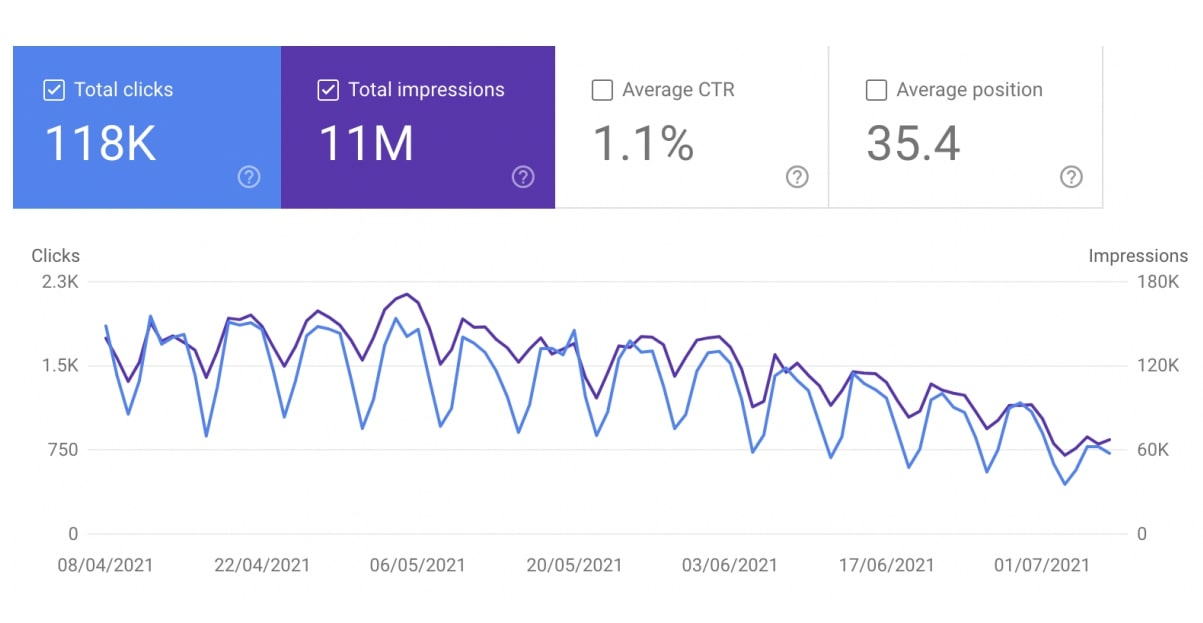Enable the Average position checkbox
Screen dimensions: 1203x623
875,90
